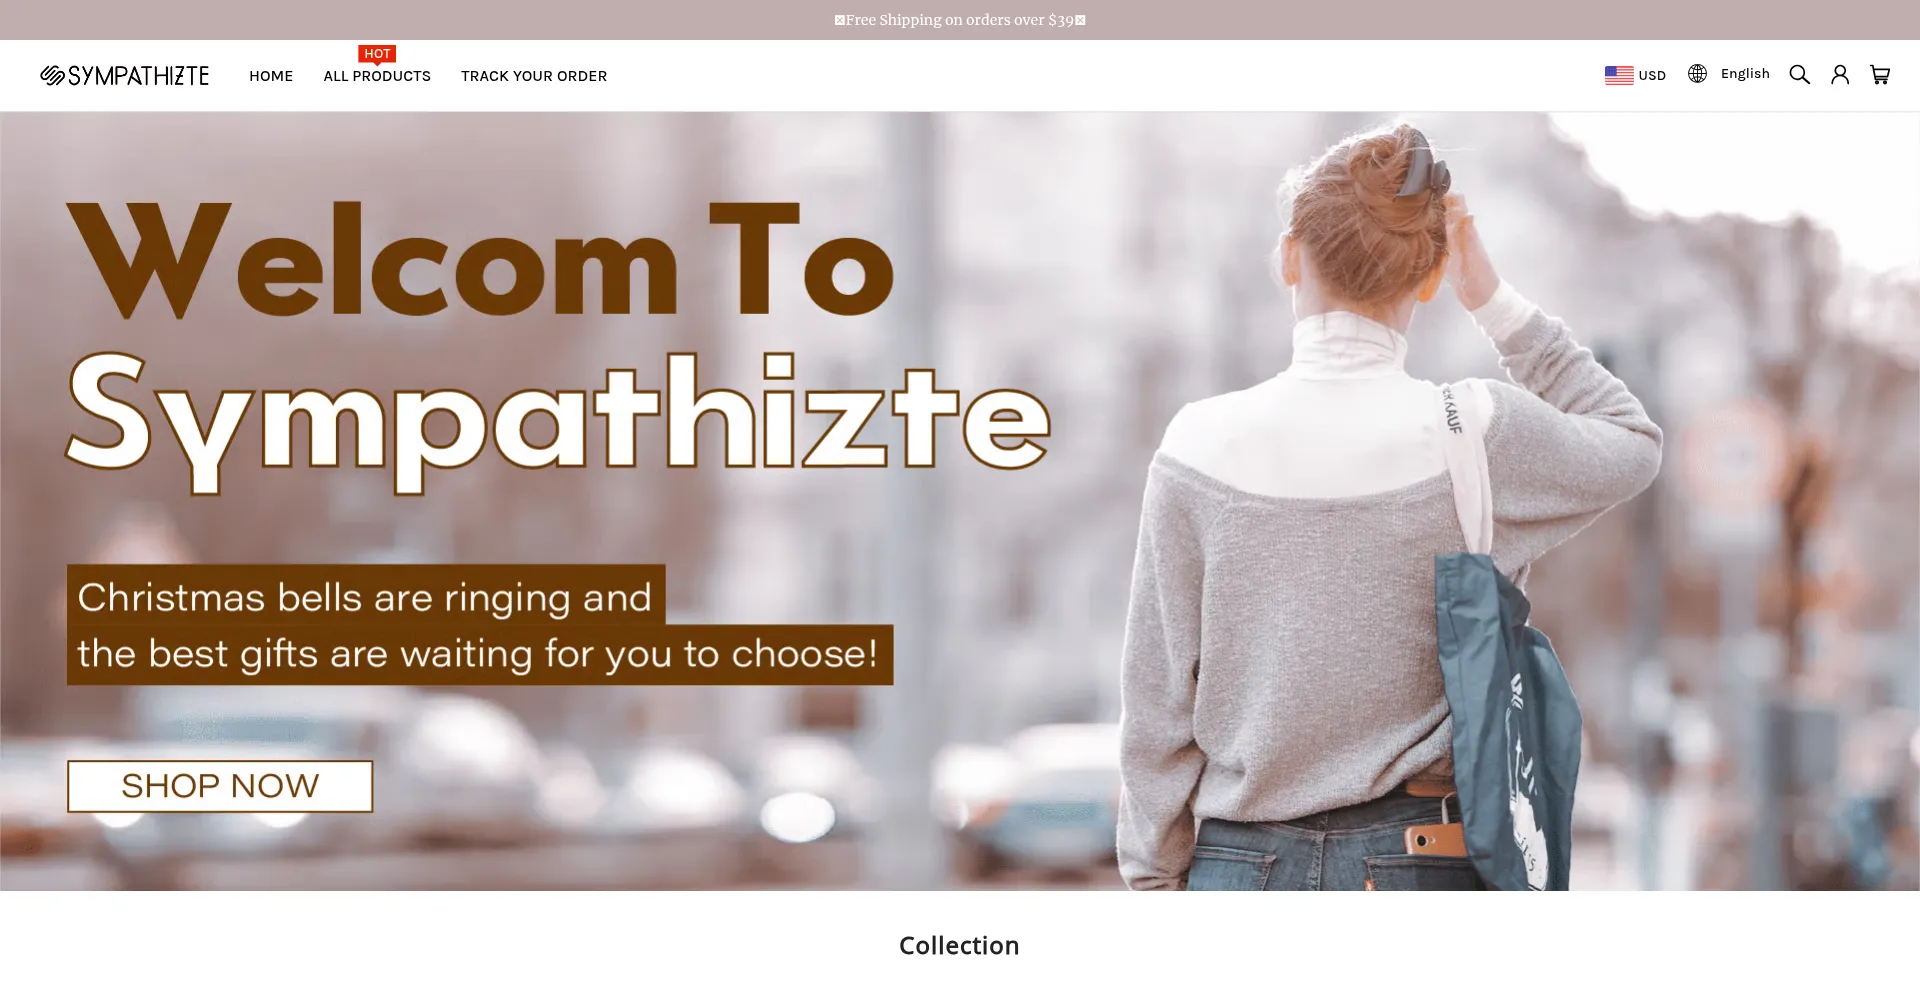Open the ALL PRODUCTS menu
Viewport: 1920px width, 993px height.
pyautogui.click(x=377, y=76)
